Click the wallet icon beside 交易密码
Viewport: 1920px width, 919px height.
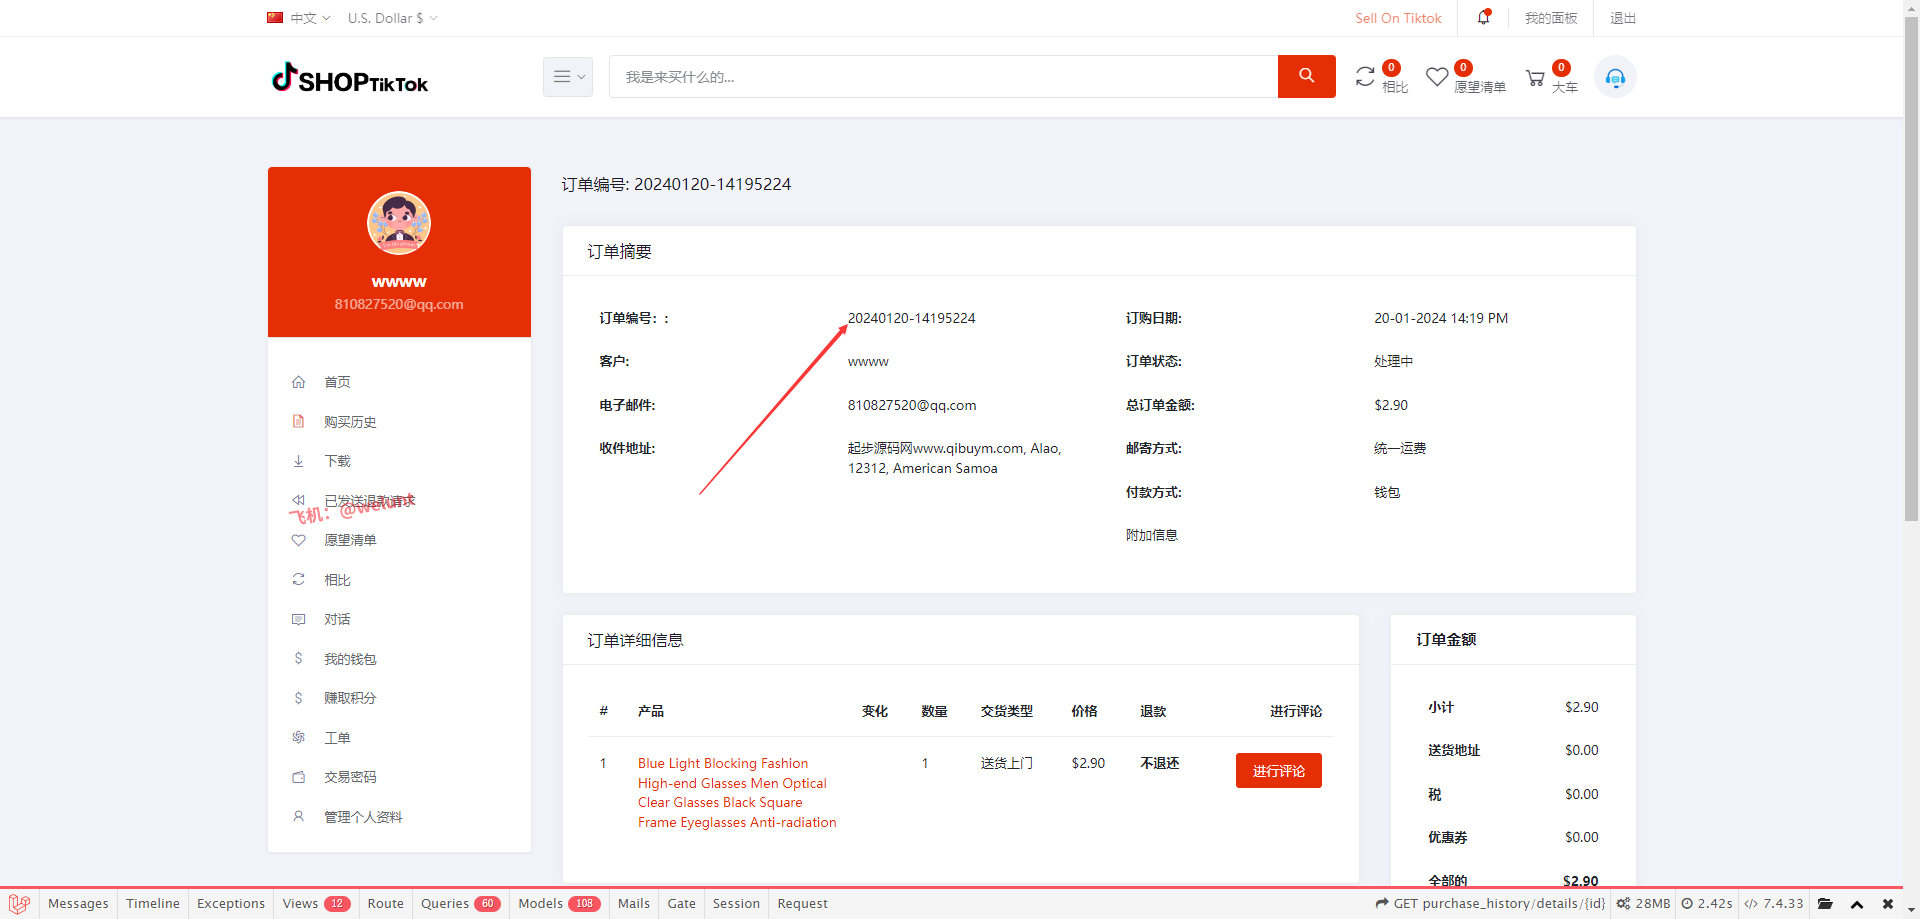tap(298, 777)
